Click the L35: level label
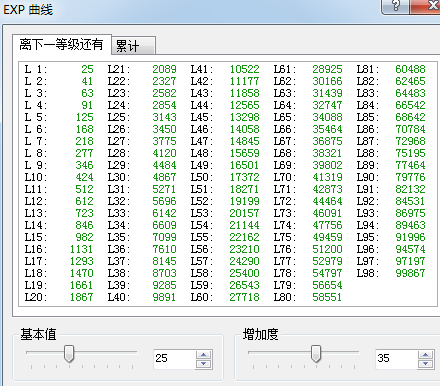The height and width of the screenshot is (386, 440). click(119, 237)
